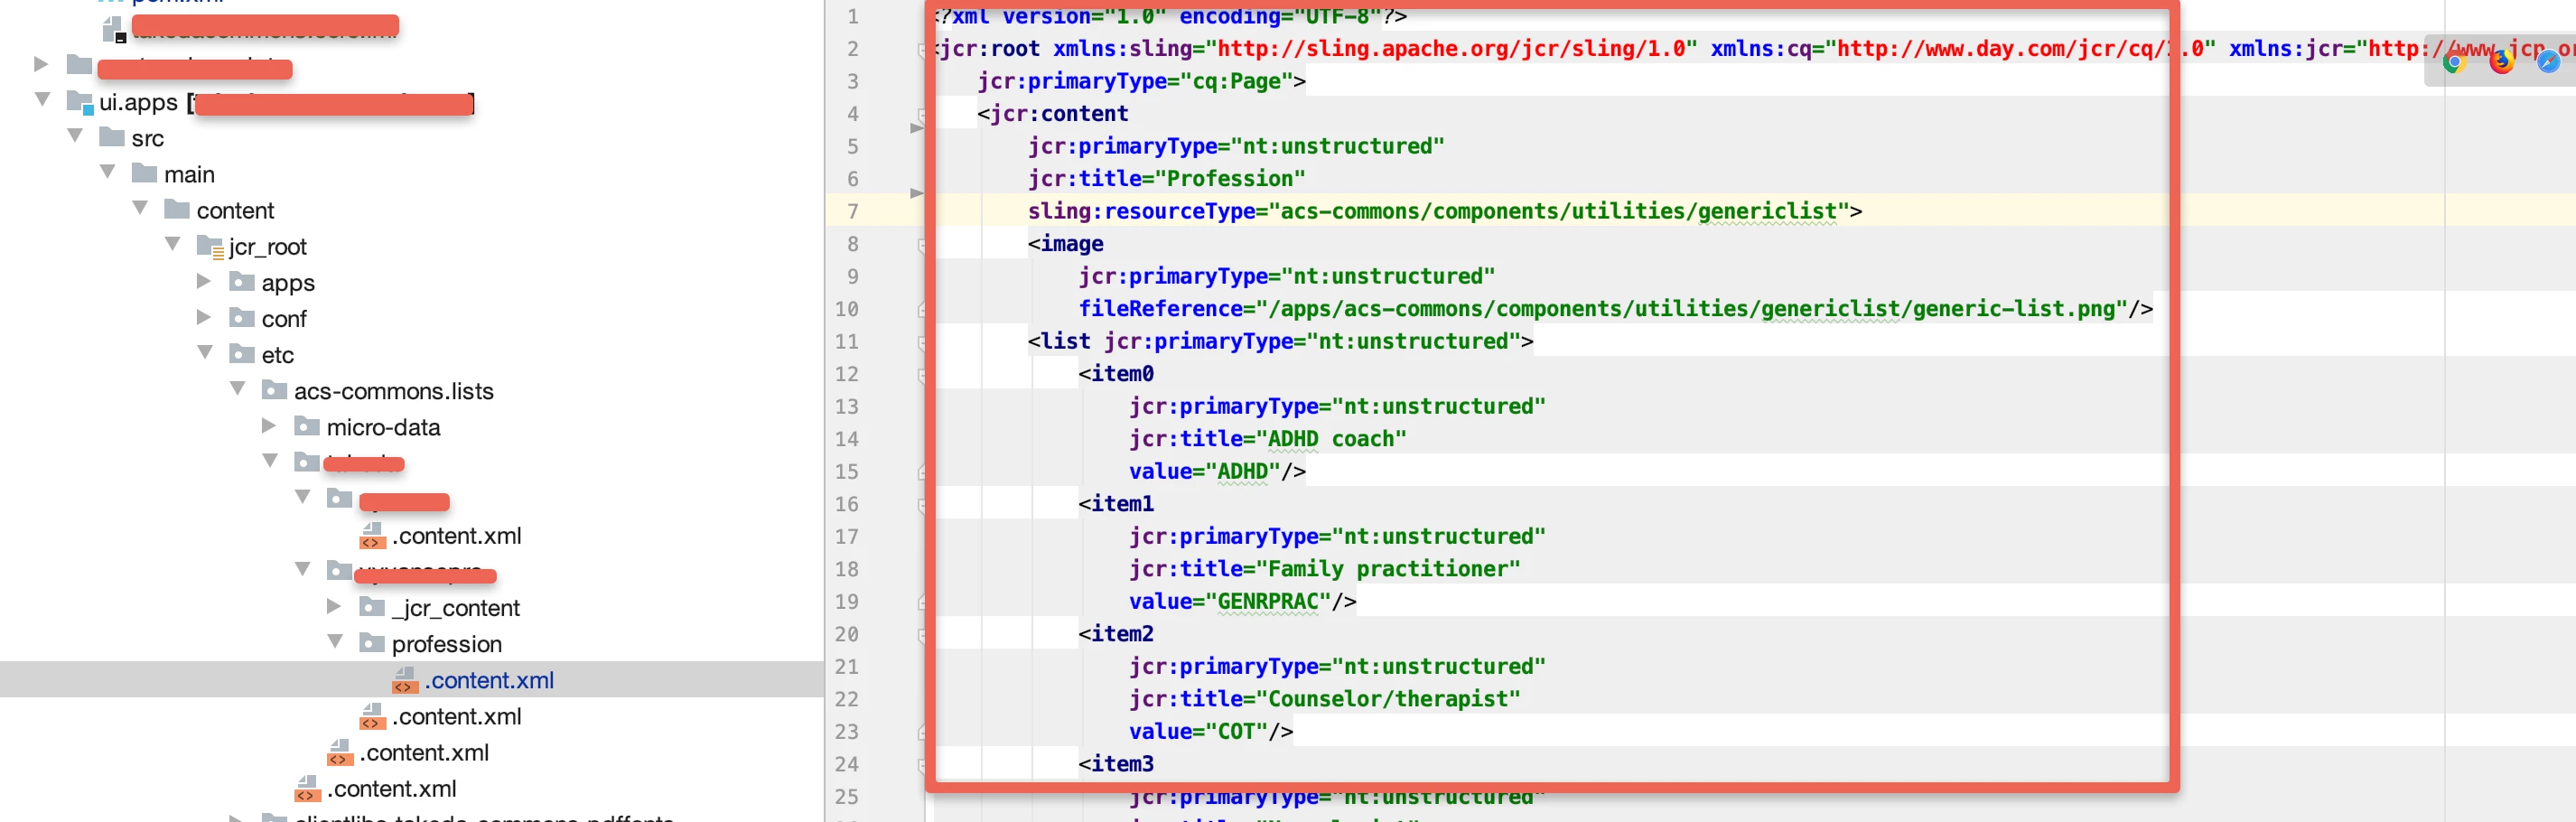Fold the jcr:root element at line 2
The height and width of the screenshot is (822, 2576).
(x=923, y=49)
